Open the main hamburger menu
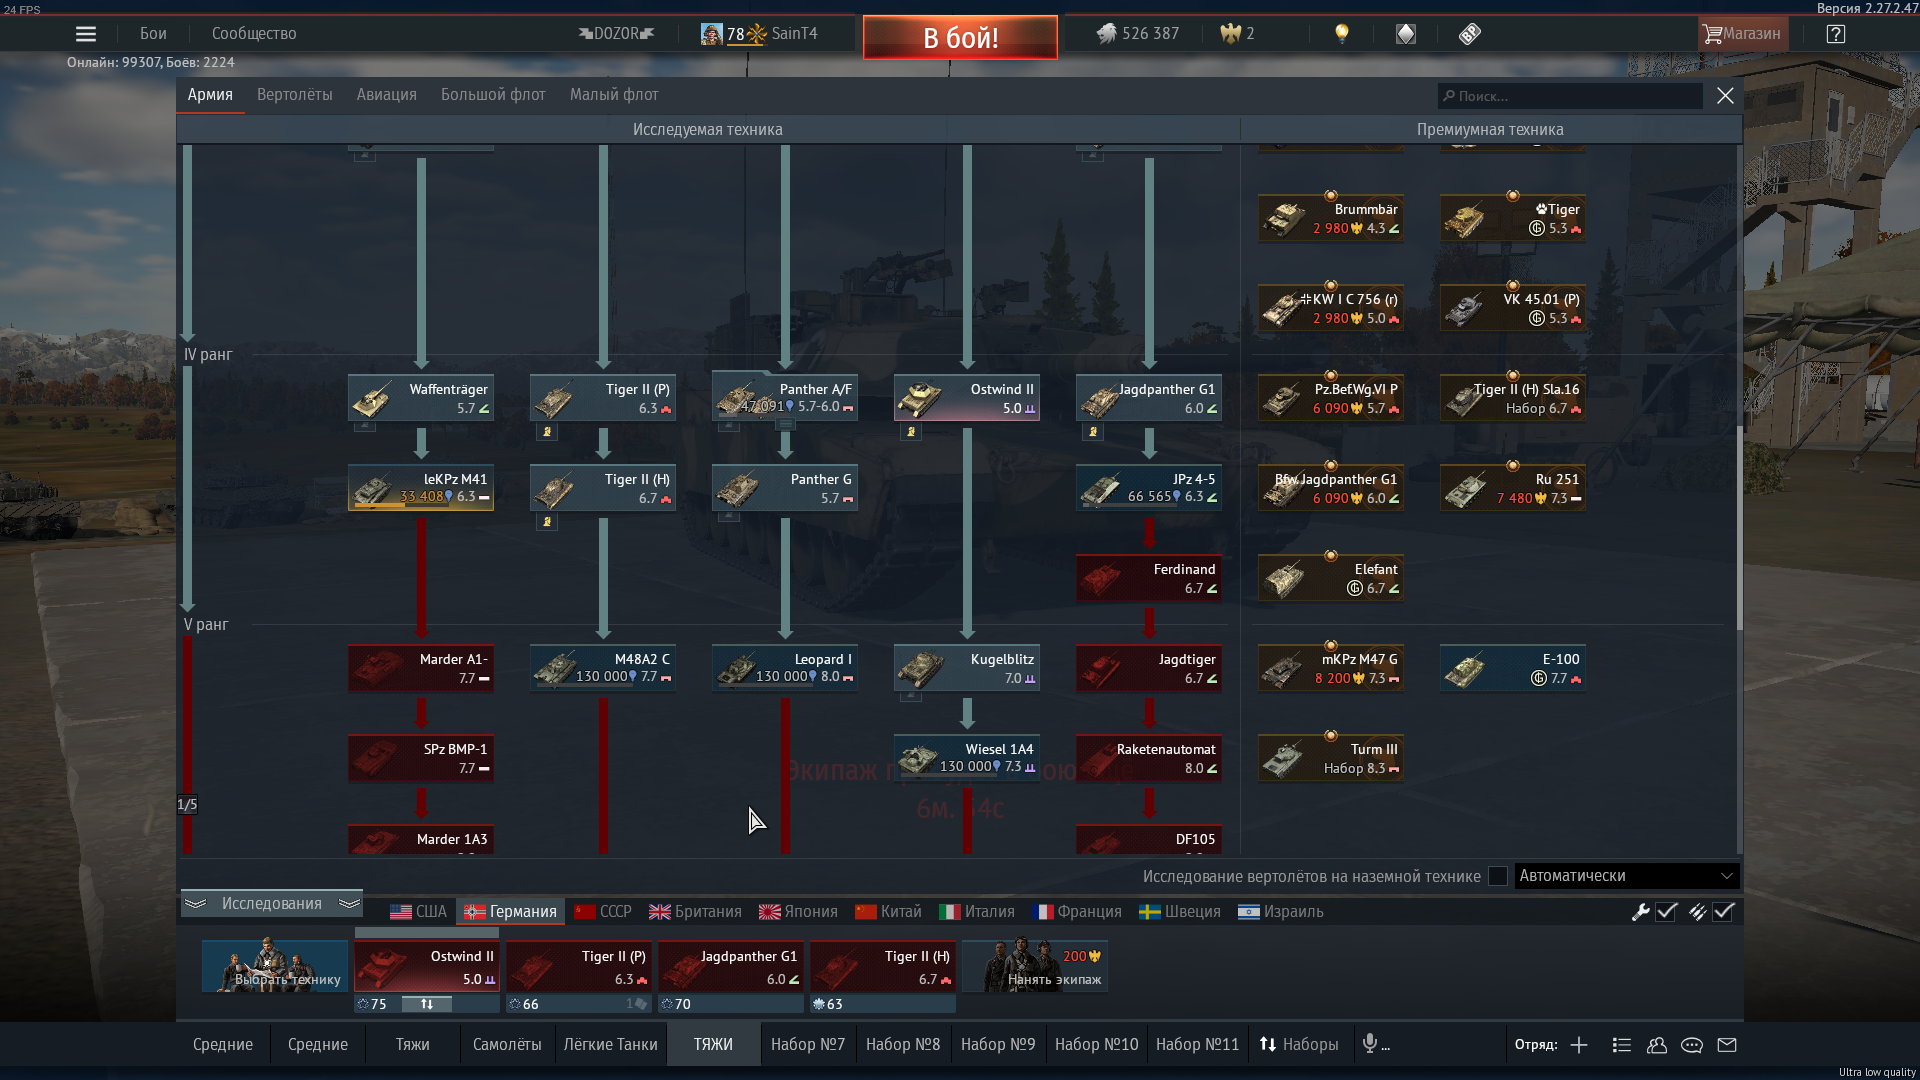Screen dimensions: 1920x1080 [x=86, y=34]
